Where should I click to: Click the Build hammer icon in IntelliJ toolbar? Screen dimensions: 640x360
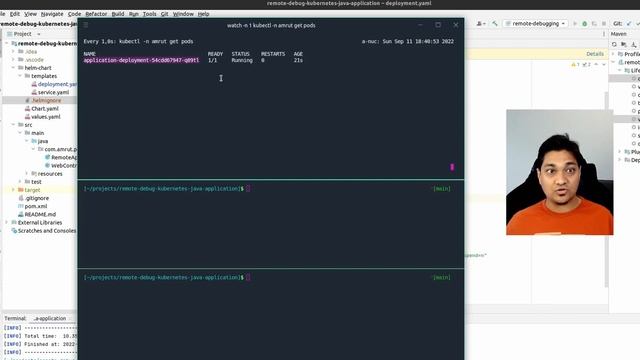pyautogui.click(x=495, y=24)
